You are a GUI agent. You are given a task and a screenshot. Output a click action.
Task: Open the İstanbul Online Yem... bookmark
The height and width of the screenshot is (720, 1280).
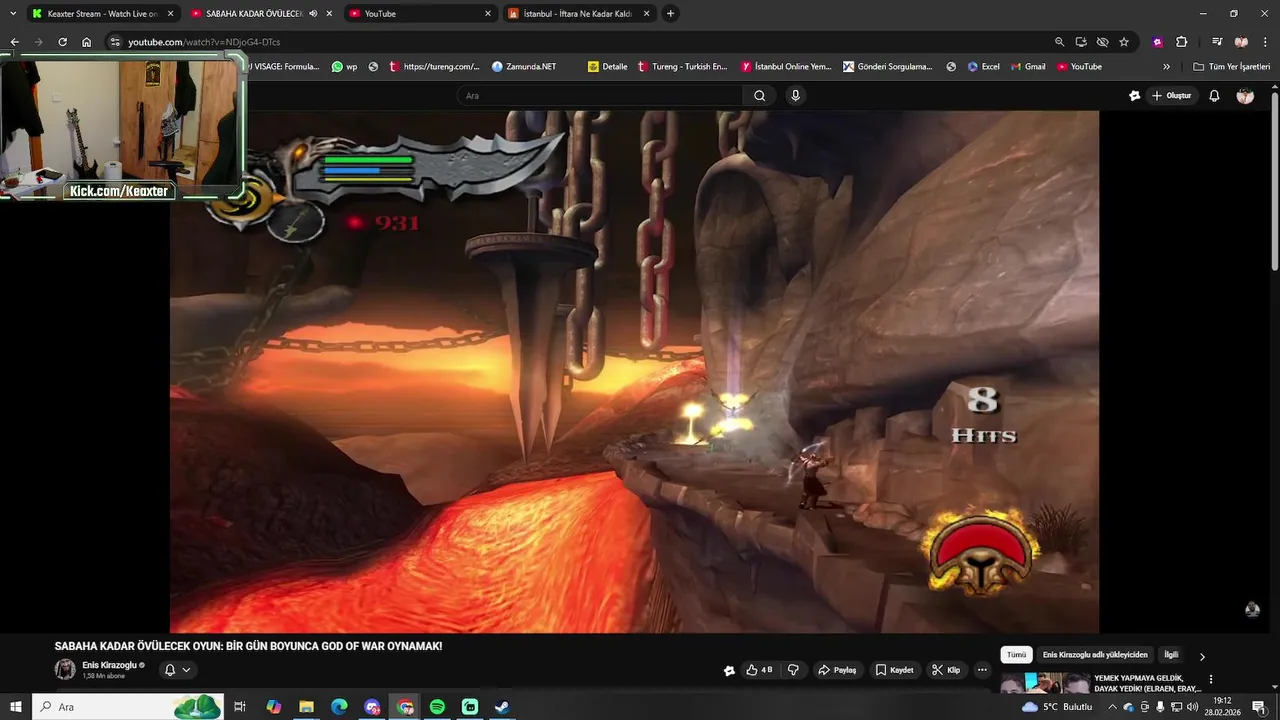coord(786,67)
